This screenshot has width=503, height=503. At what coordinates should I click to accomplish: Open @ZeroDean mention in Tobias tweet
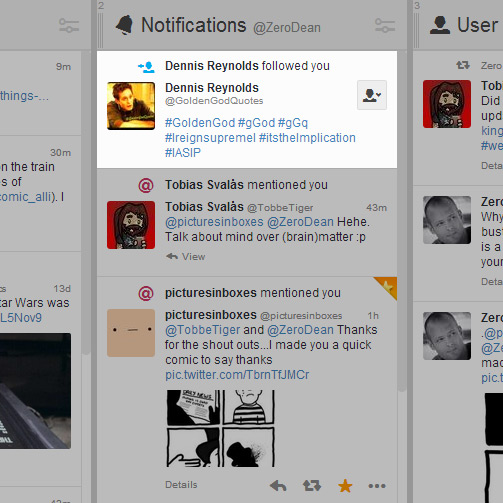[300, 222]
